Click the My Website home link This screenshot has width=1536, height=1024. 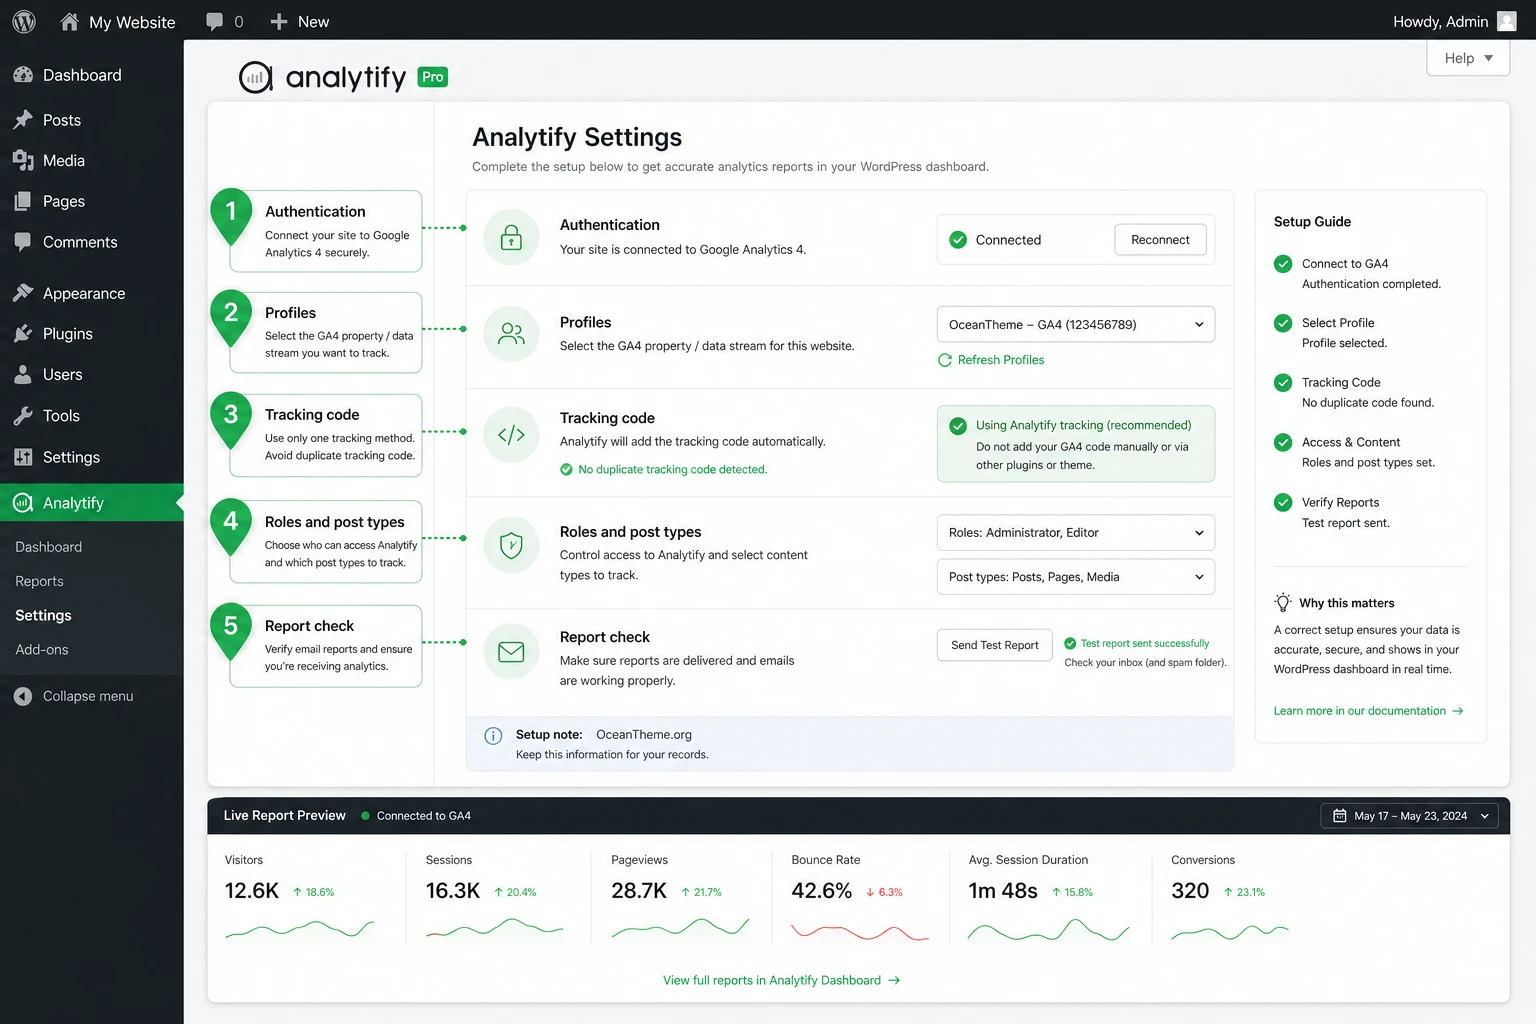(117, 22)
